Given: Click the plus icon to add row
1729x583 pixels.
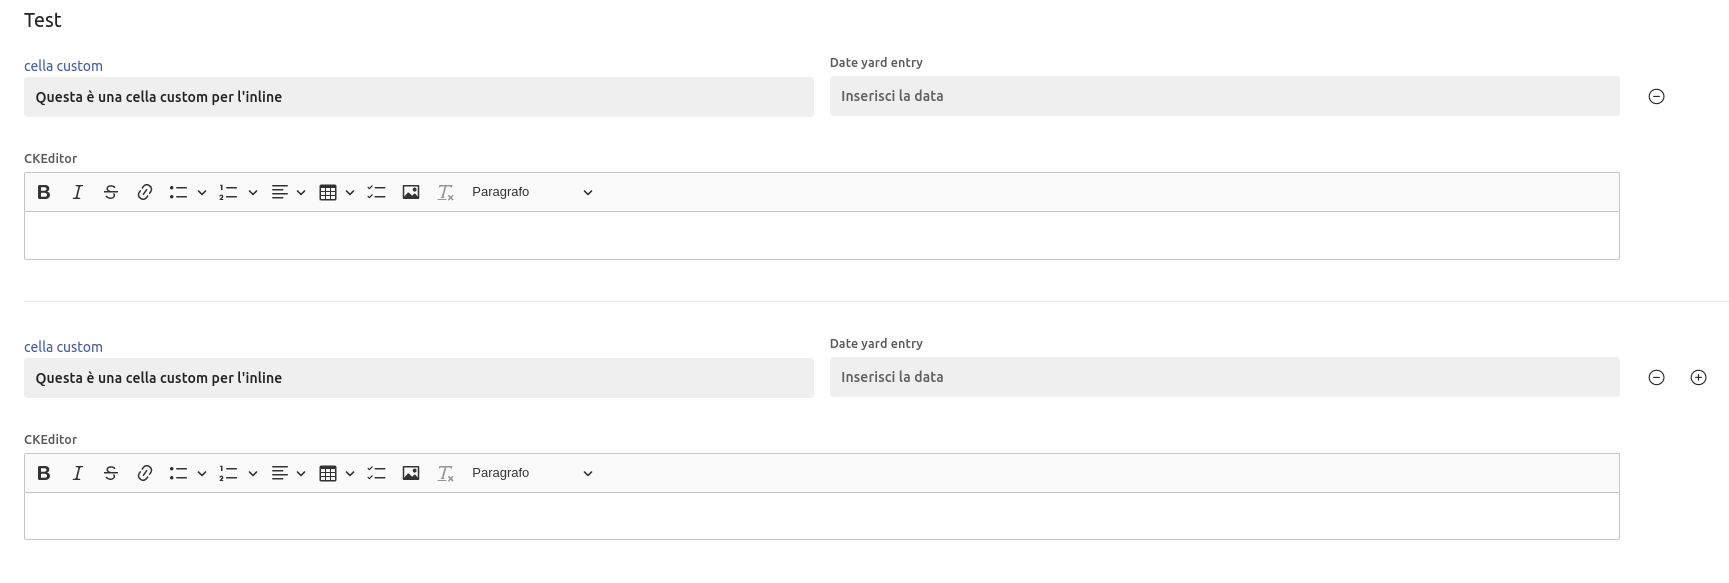Looking at the screenshot, I should [1698, 377].
